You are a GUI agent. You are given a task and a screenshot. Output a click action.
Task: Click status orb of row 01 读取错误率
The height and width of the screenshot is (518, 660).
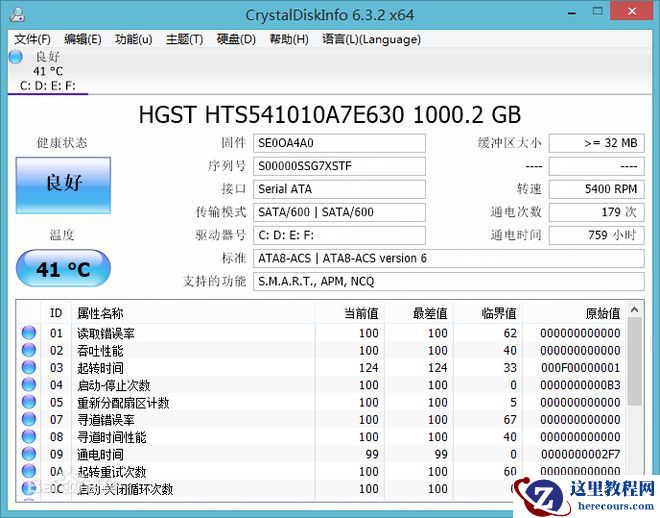tap(29, 333)
